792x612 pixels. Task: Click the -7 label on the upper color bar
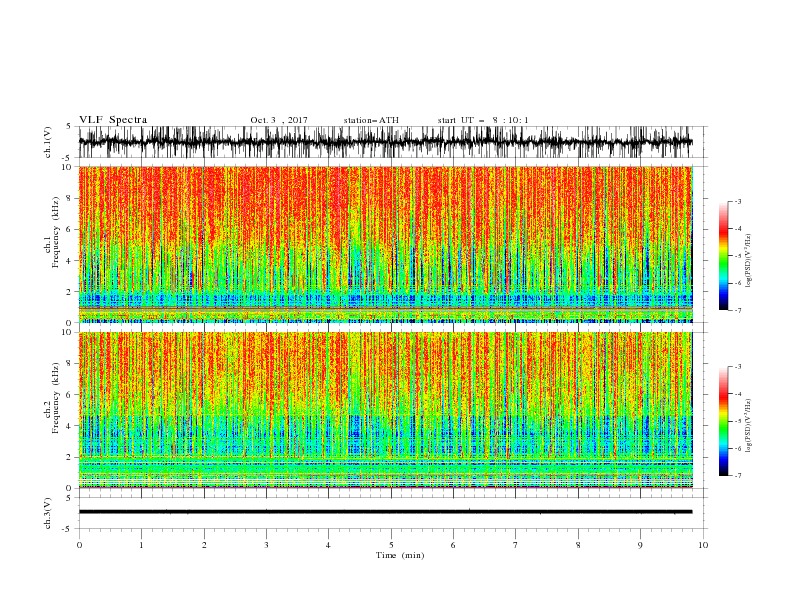point(737,310)
